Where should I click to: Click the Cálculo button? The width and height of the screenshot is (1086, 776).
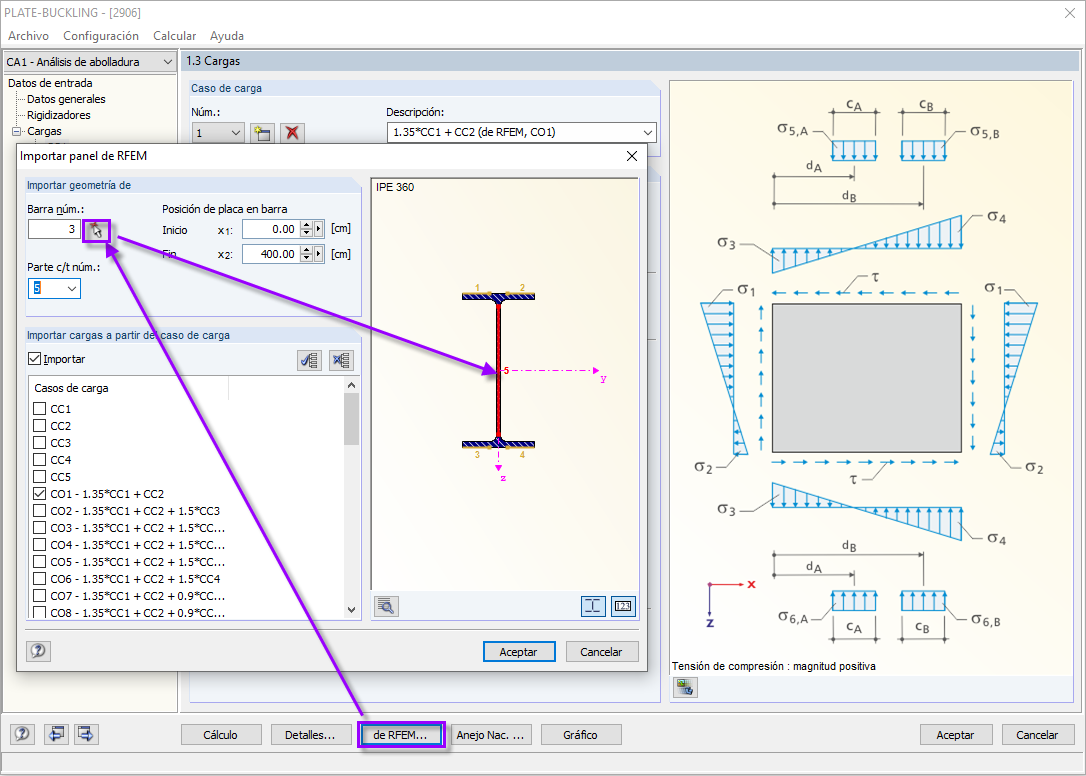(221, 734)
